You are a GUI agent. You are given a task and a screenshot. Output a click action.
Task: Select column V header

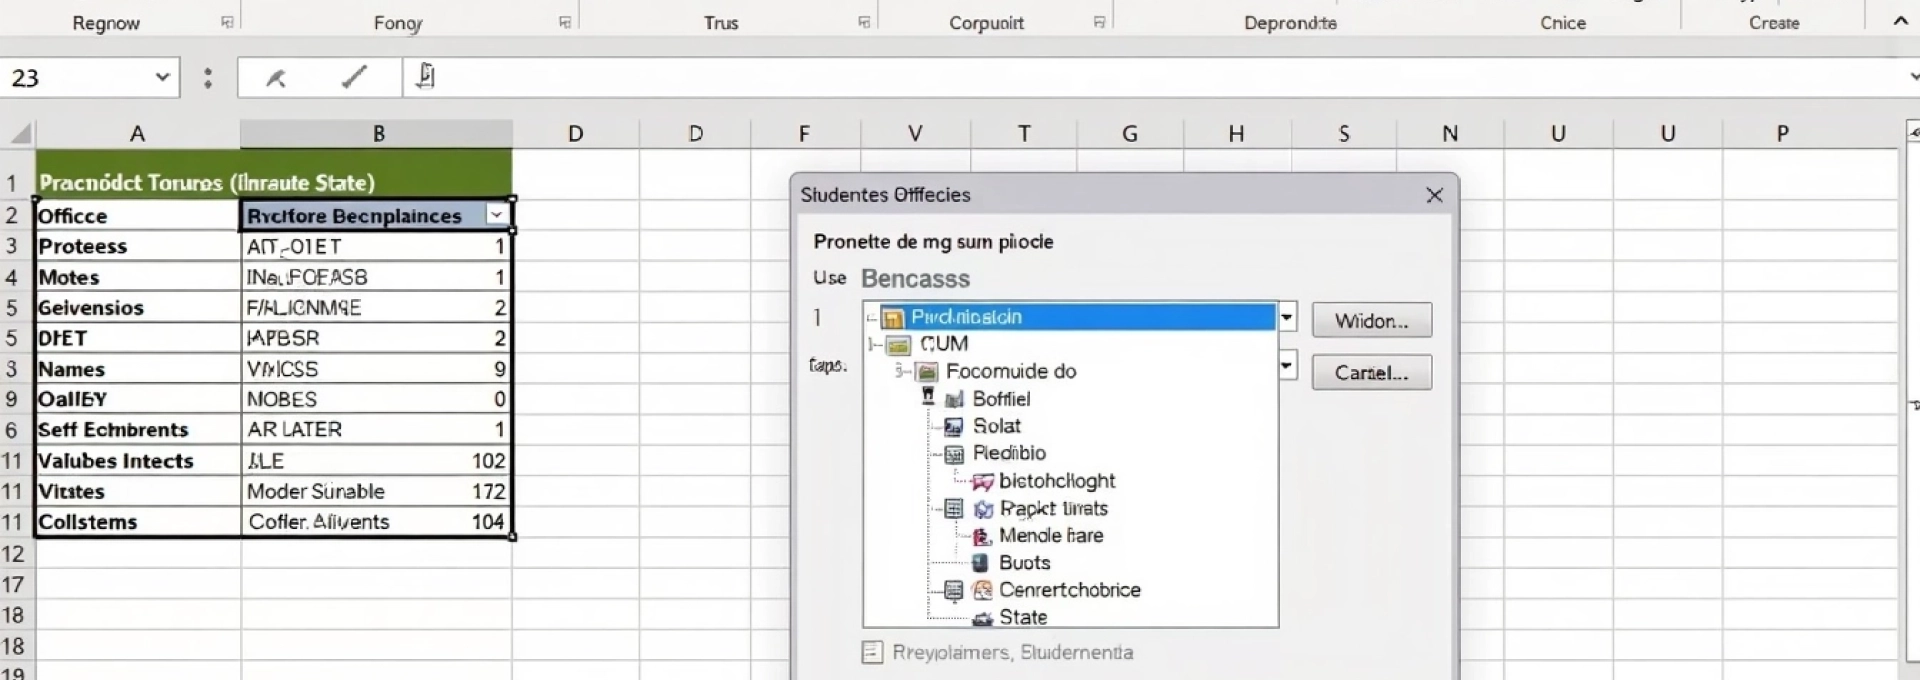(x=914, y=133)
